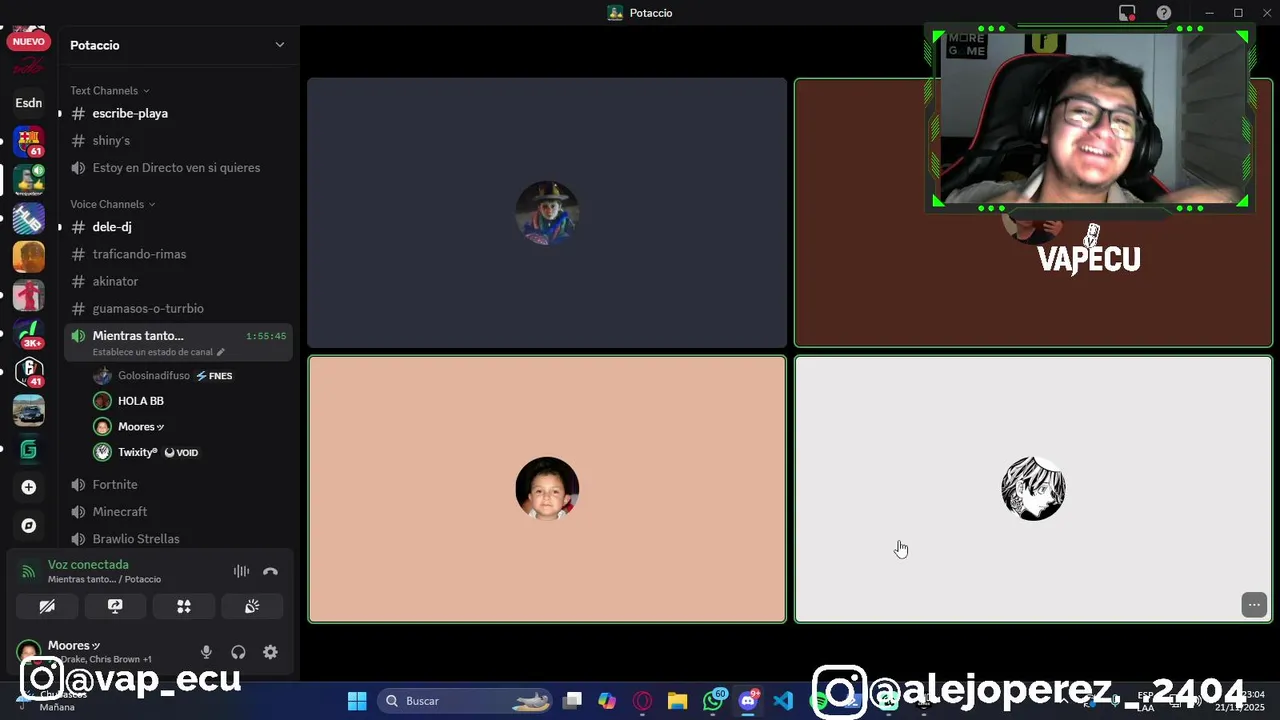Open activities launcher button
The width and height of the screenshot is (1280, 720).
click(184, 606)
